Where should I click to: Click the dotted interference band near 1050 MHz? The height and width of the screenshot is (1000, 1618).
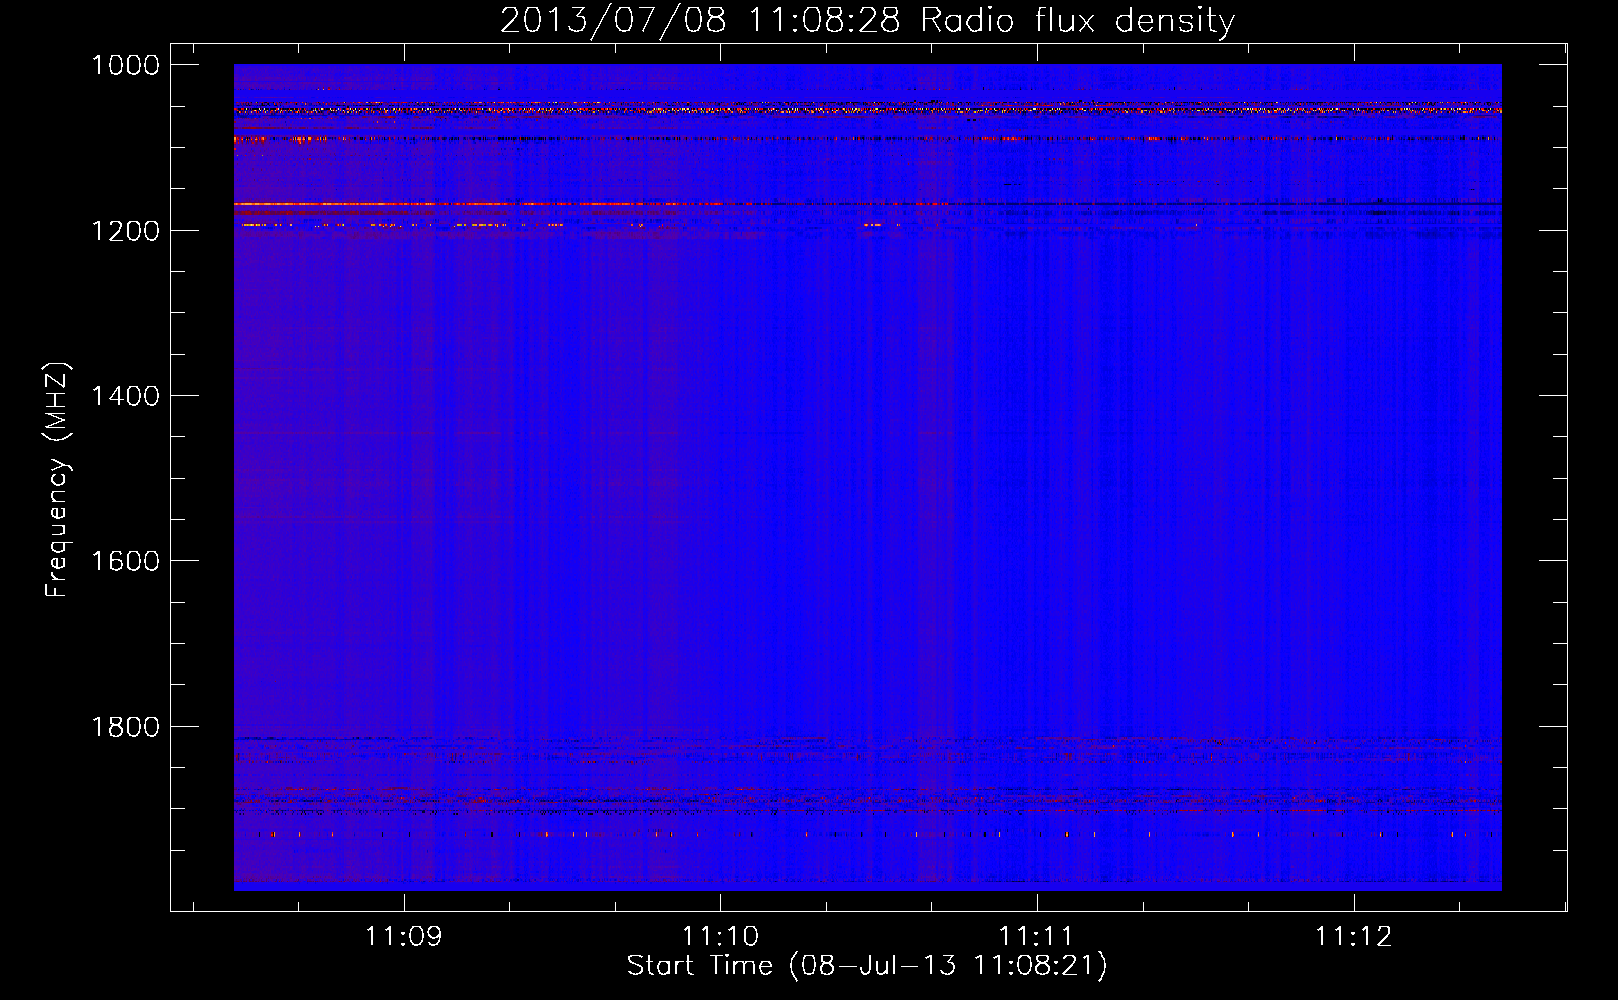click(x=867, y=108)
